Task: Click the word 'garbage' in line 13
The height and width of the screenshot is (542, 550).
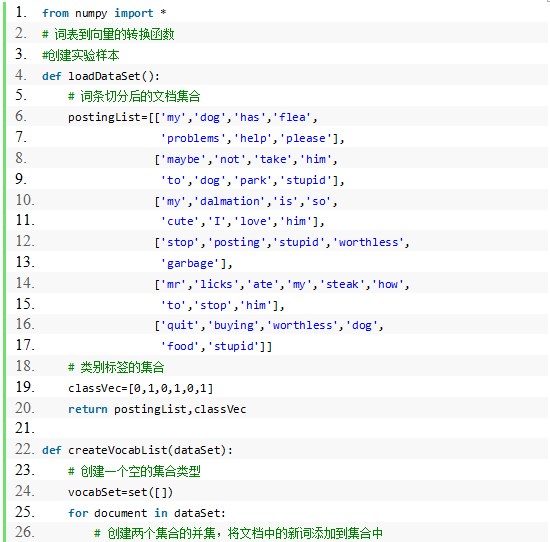Action: (190, 263)
